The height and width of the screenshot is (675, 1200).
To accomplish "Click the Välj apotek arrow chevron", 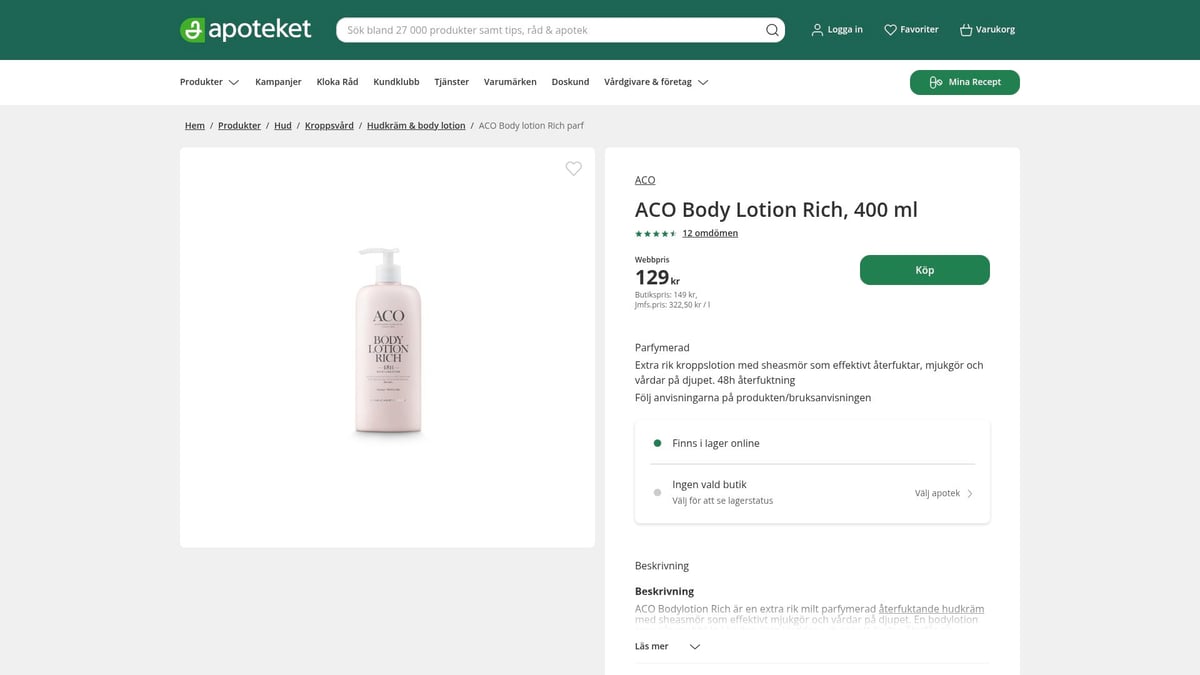I will (970, 493).
